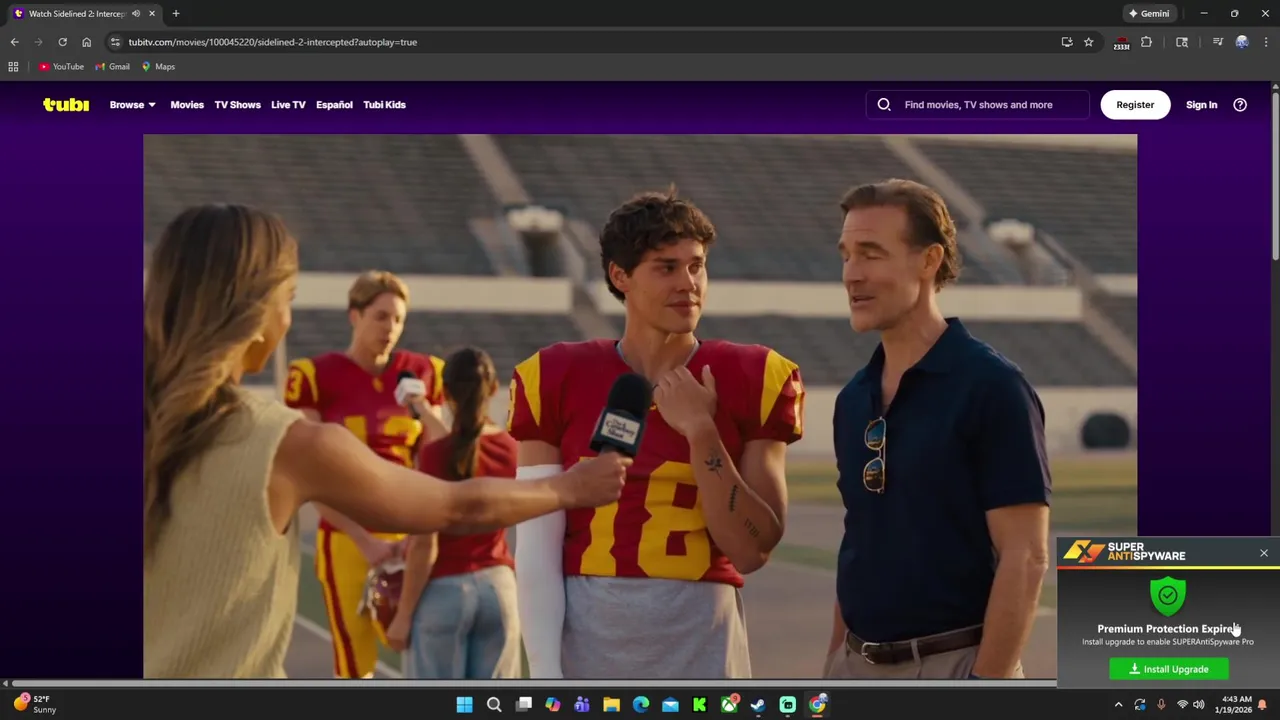Open the Maps bookmark

158,66
